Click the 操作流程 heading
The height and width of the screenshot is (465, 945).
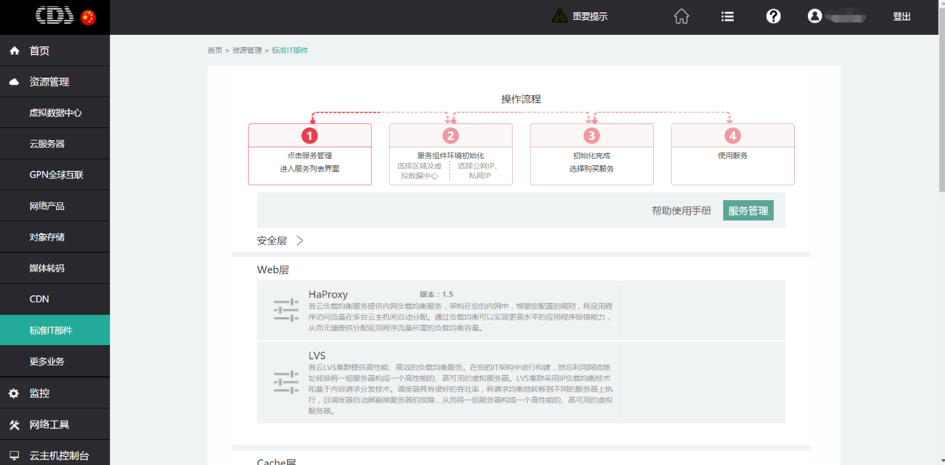point(521,99)
